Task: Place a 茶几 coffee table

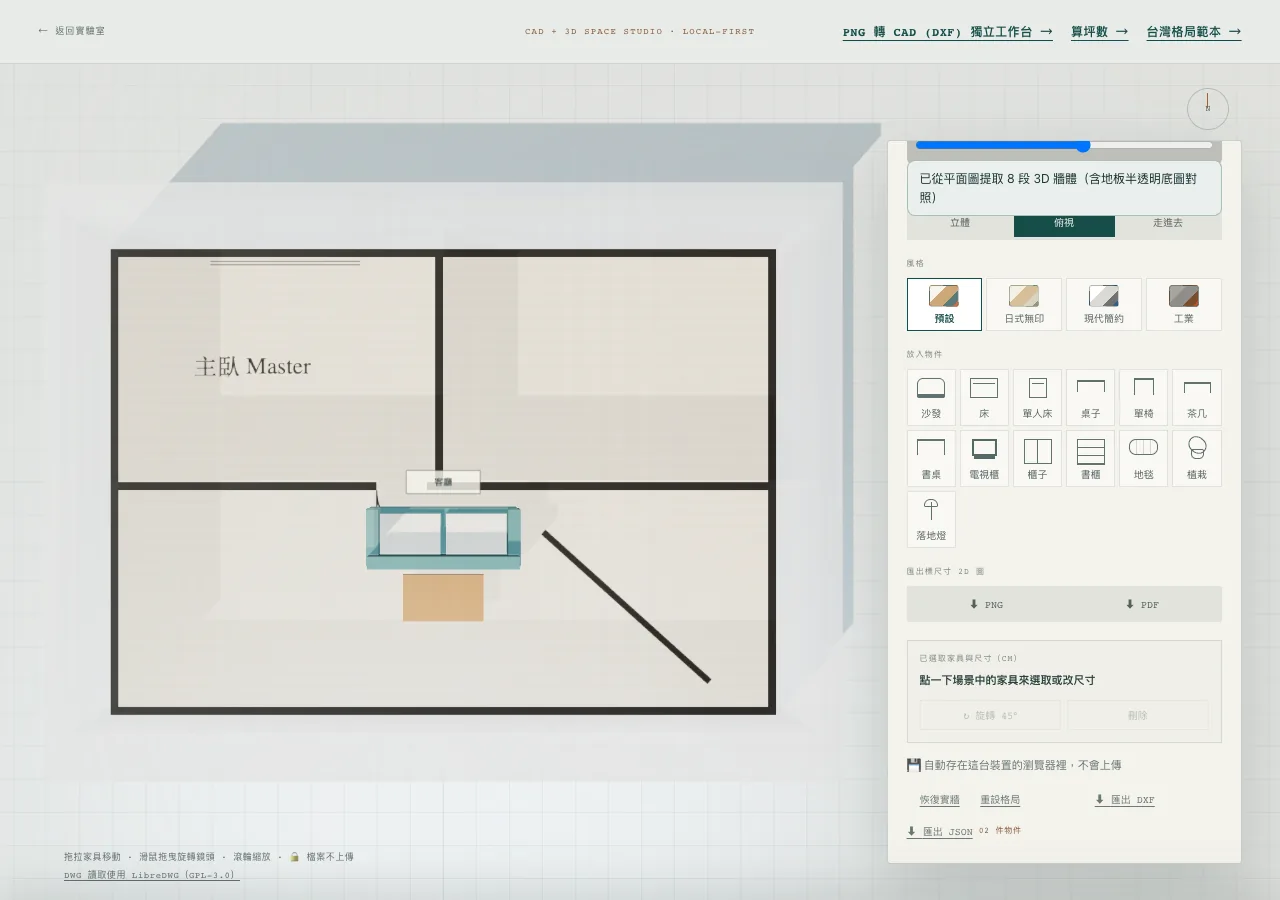Action: [x=1196, y=398]
